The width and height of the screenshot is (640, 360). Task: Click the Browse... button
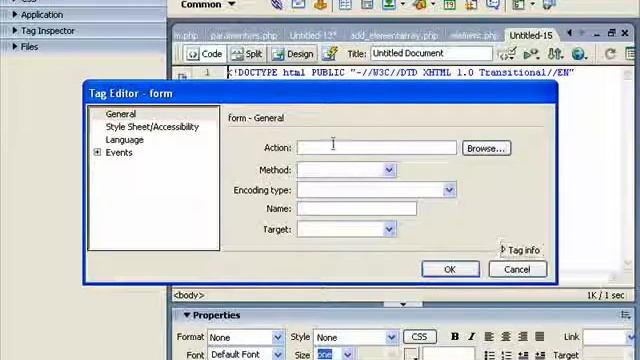[x=486, y=148]
